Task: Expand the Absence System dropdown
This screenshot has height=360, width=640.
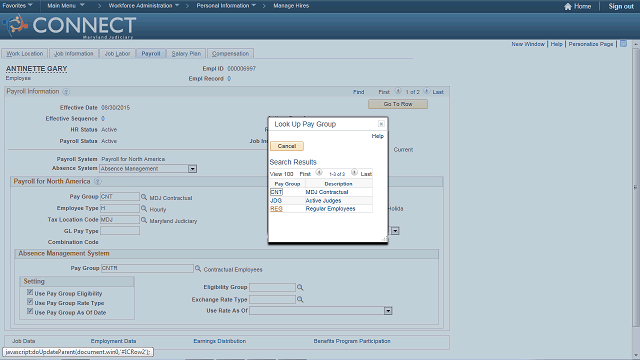Action: (192, 169)
